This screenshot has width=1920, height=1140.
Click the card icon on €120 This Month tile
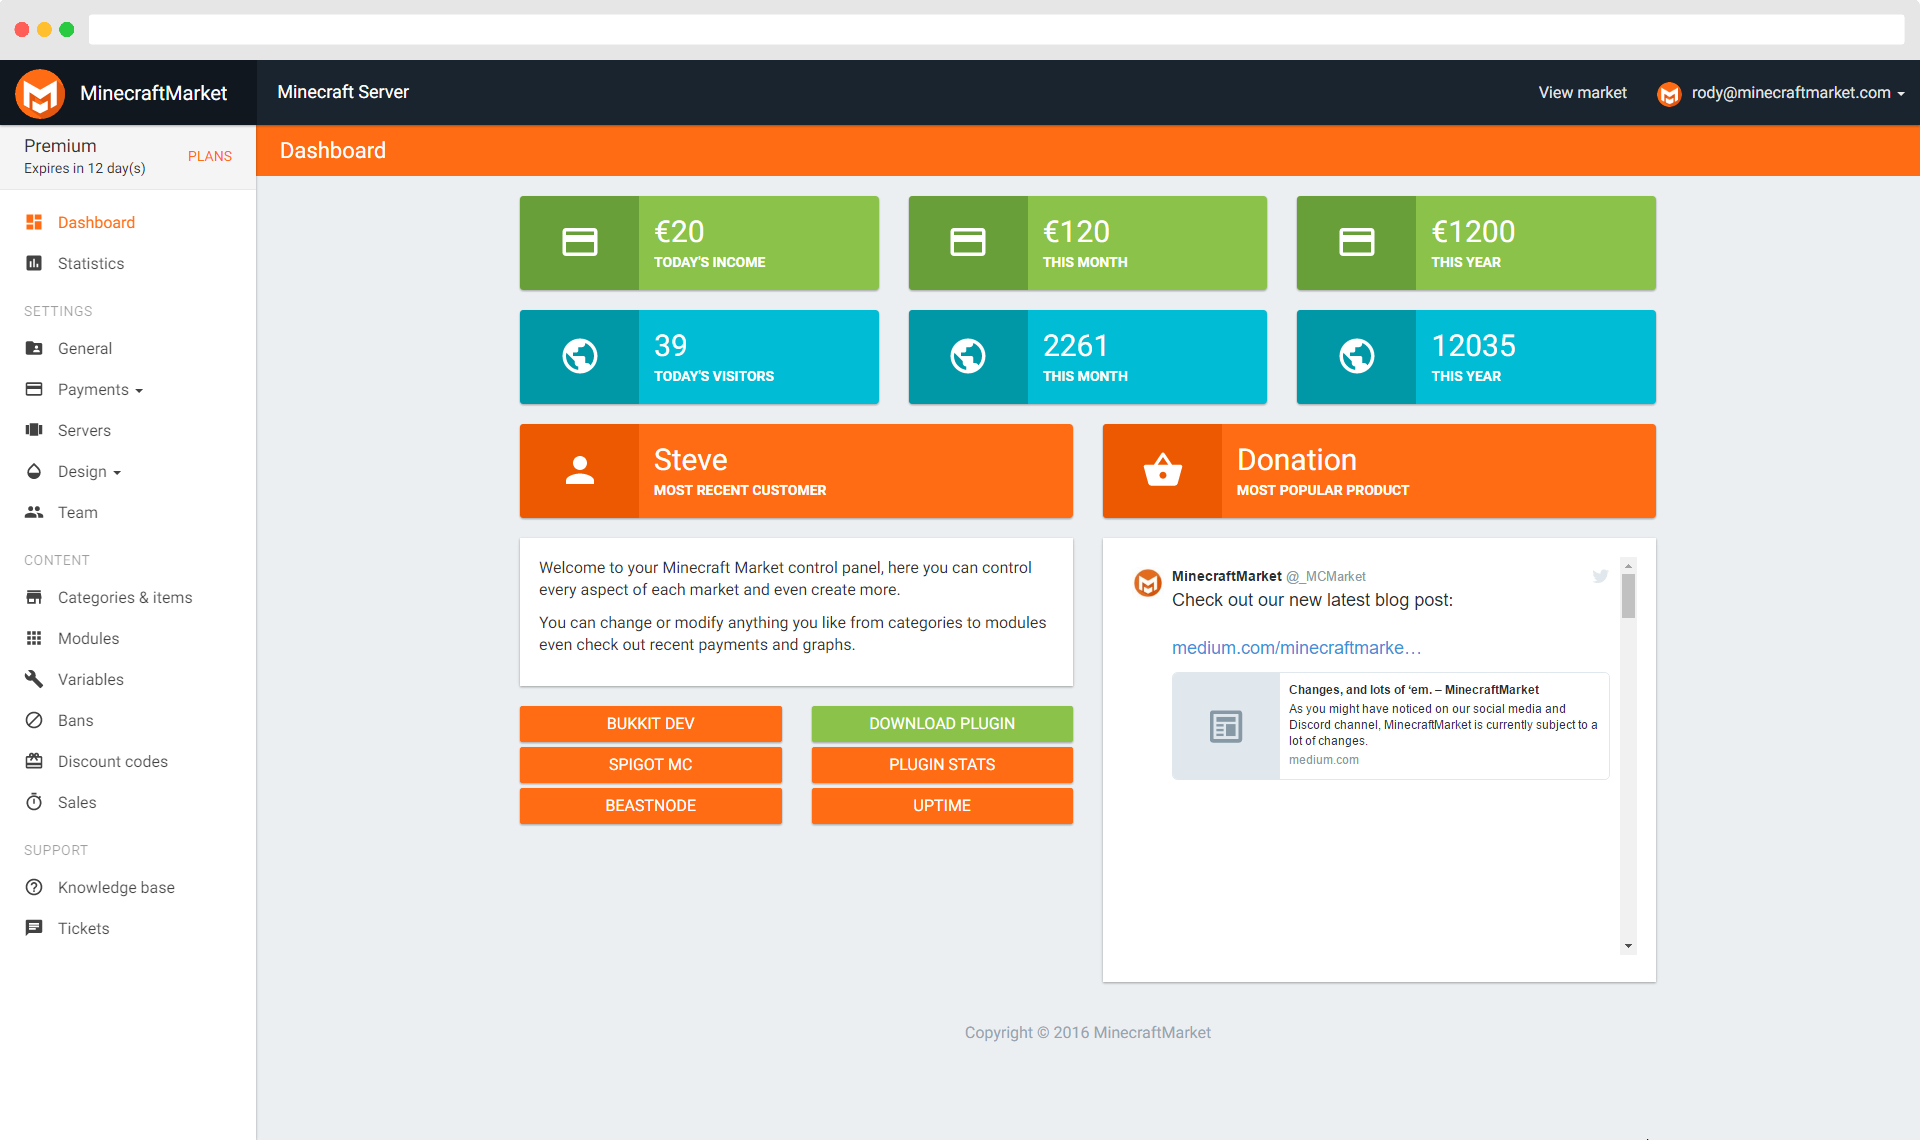(x=968, y=242)
